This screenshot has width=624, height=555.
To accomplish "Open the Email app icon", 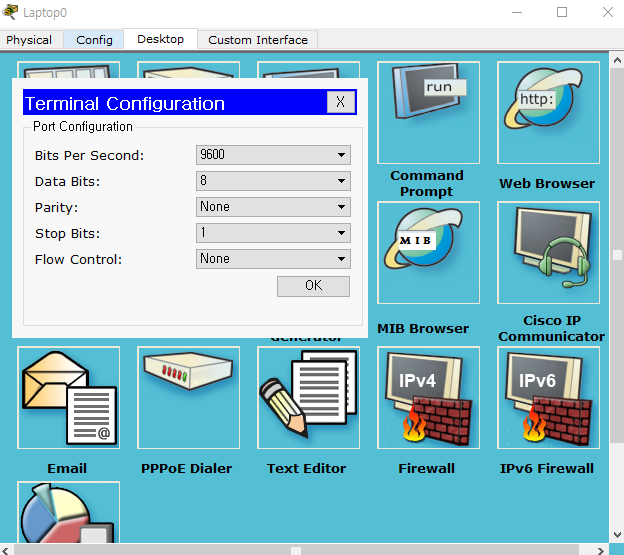I will [68, 397].
